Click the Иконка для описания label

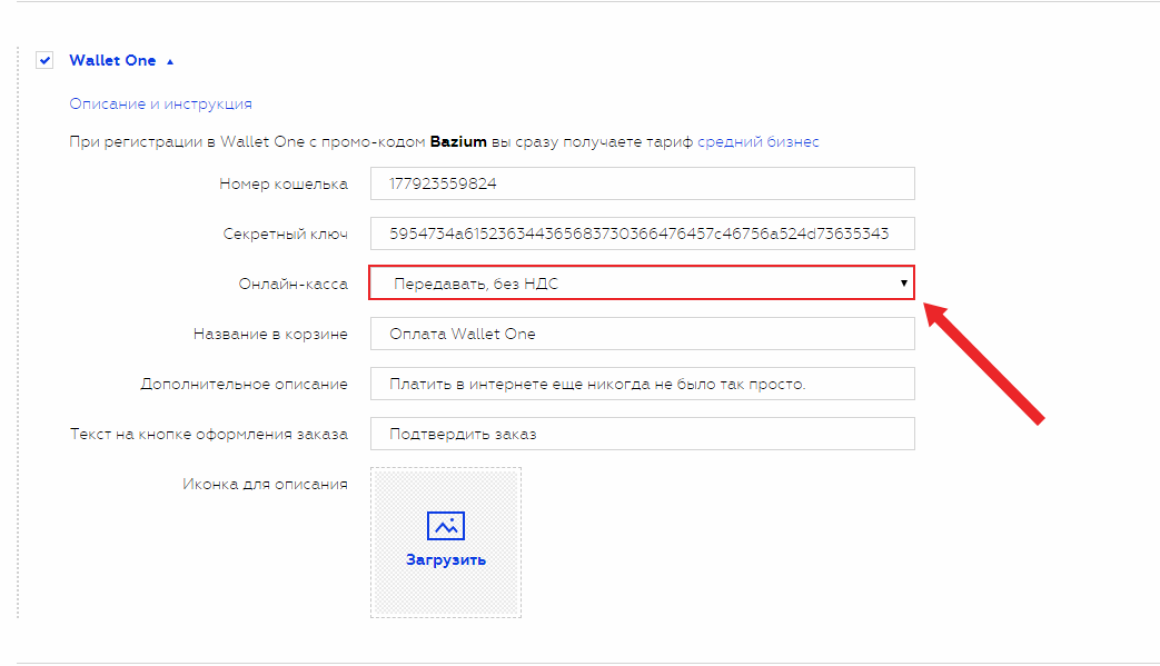(x=265, y=485)
